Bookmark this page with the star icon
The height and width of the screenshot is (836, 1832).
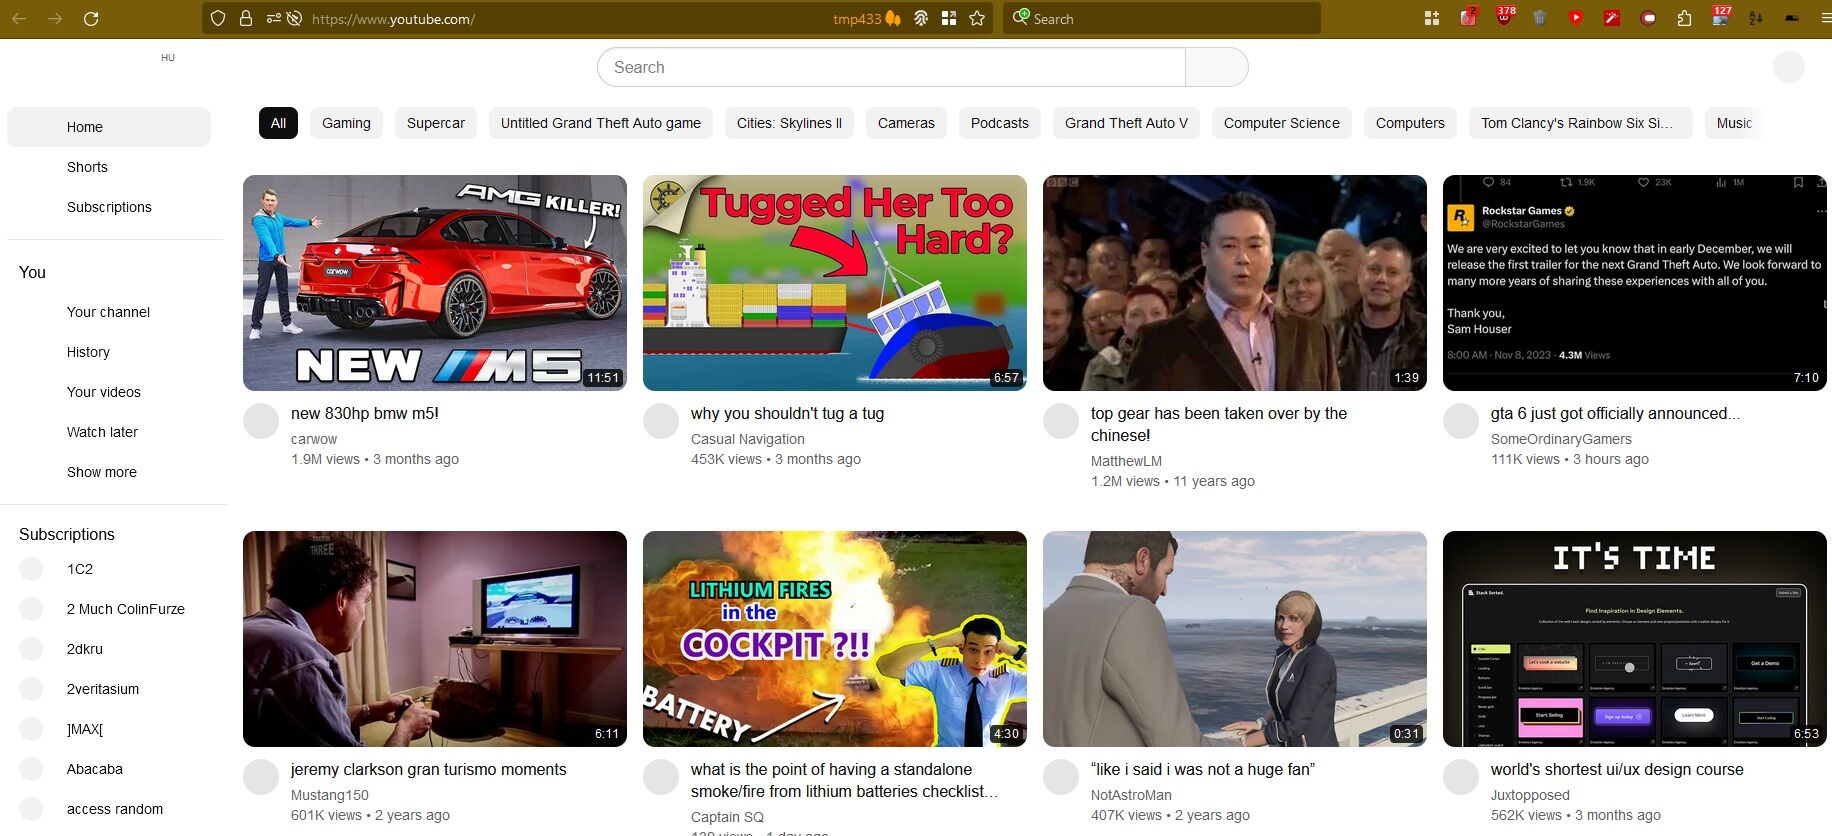(x=977, y=18)
